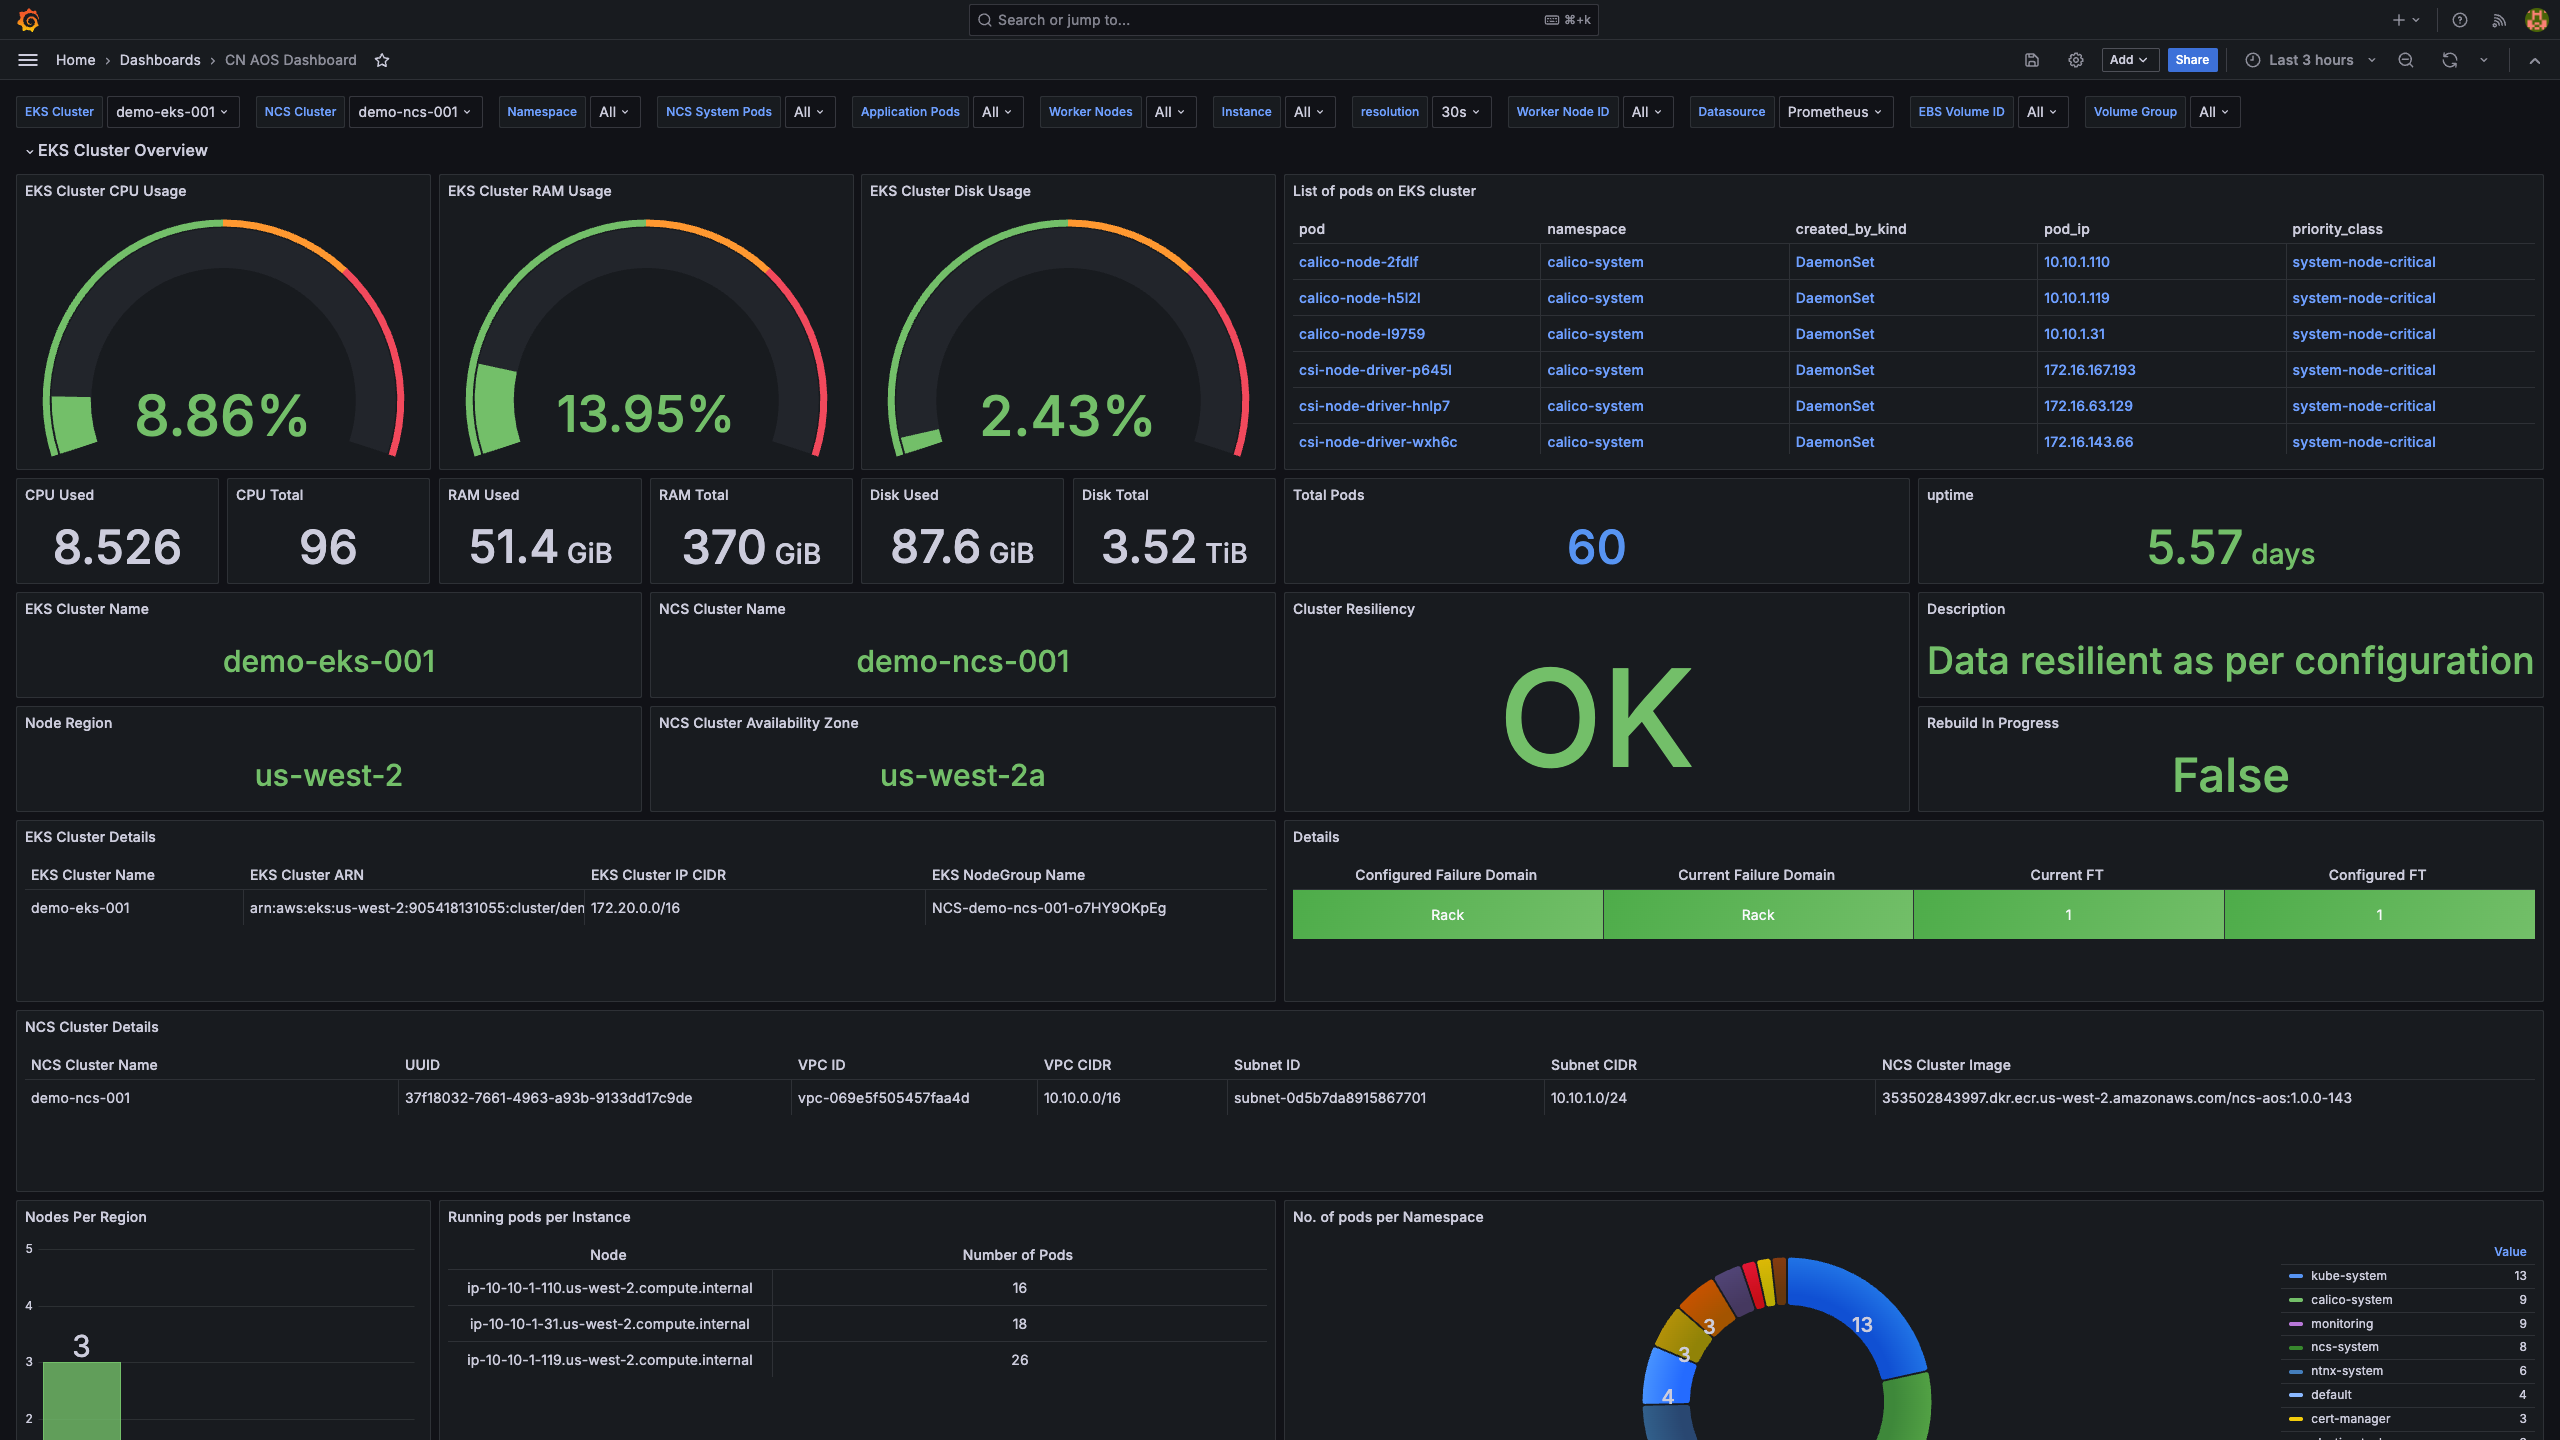Open the EKS Cluster demo-eks-001 dropdown
Viewport: 2560px width, 1440px height.
click(172, 112)
